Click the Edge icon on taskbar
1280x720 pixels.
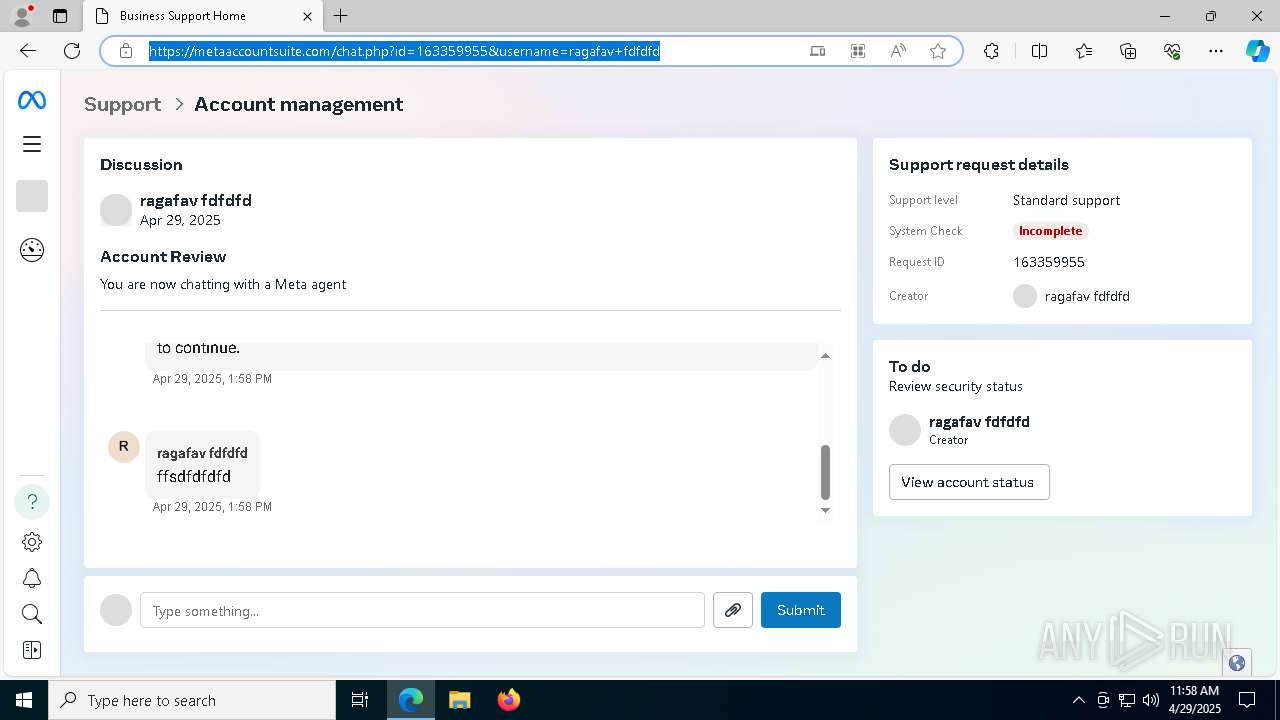[x=411, y=700]
